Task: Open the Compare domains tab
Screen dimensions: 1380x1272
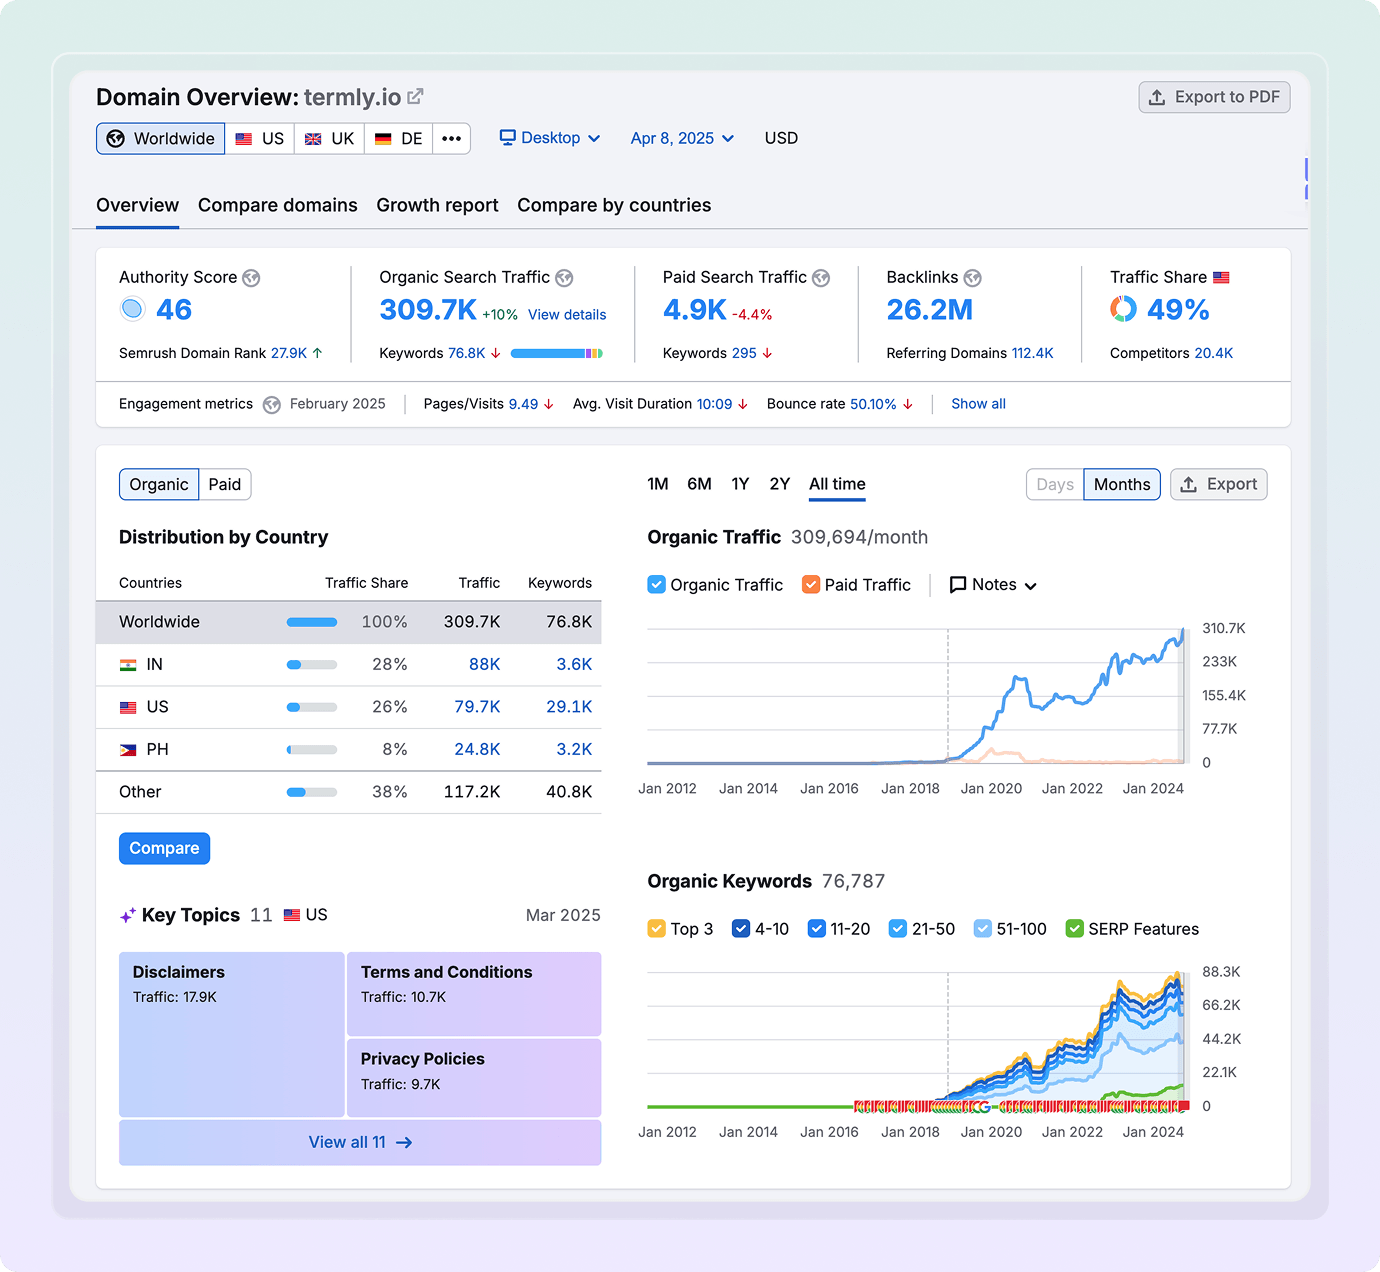Action: point(278,205)
